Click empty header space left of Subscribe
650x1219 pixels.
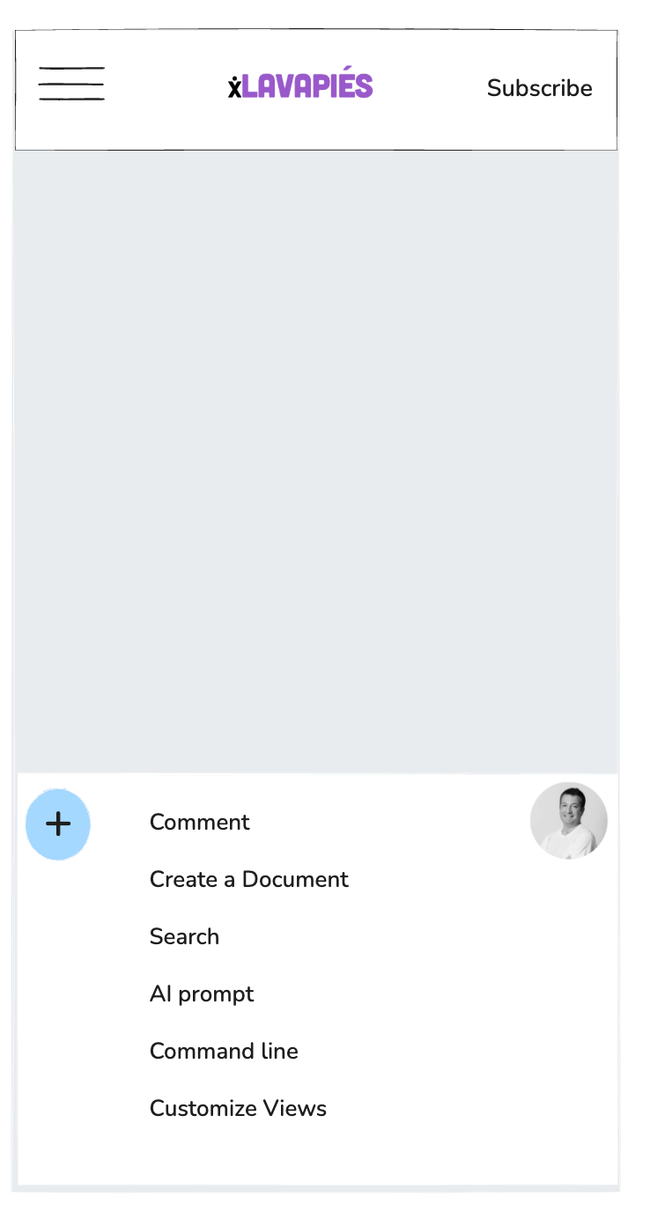coord(430,88)
